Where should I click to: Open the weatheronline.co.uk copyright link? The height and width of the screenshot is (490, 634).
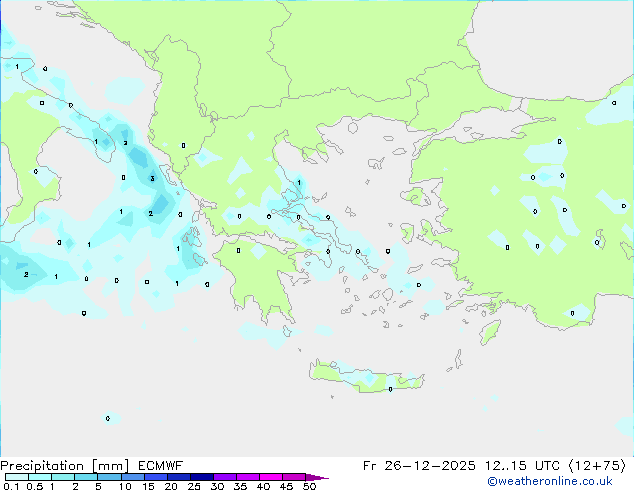[x=550, y=481]
